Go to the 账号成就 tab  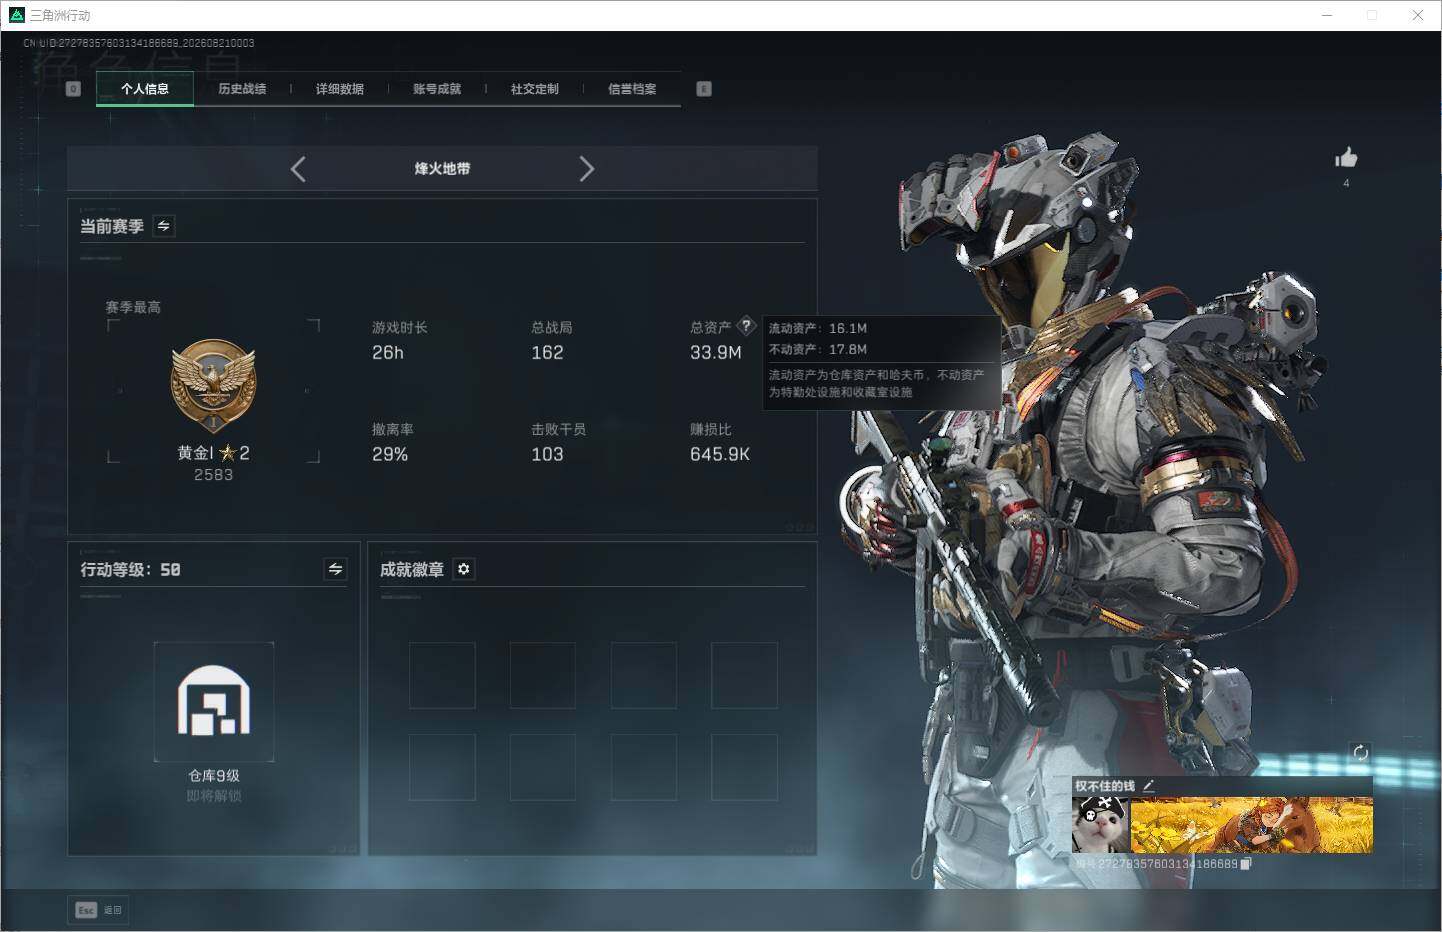click(x=437, y=89)
